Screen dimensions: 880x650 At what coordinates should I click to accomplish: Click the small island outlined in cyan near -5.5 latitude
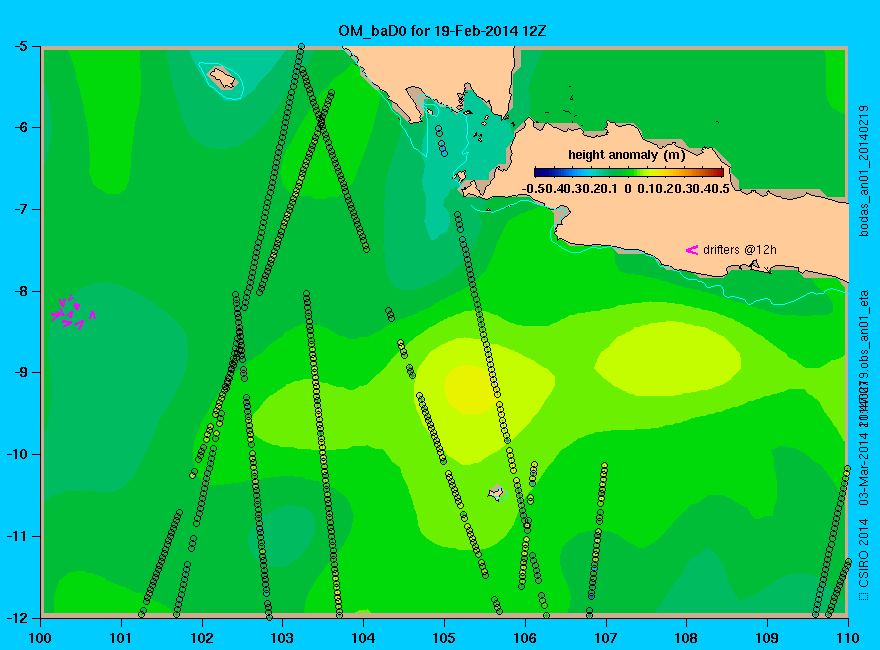point(223,78)
